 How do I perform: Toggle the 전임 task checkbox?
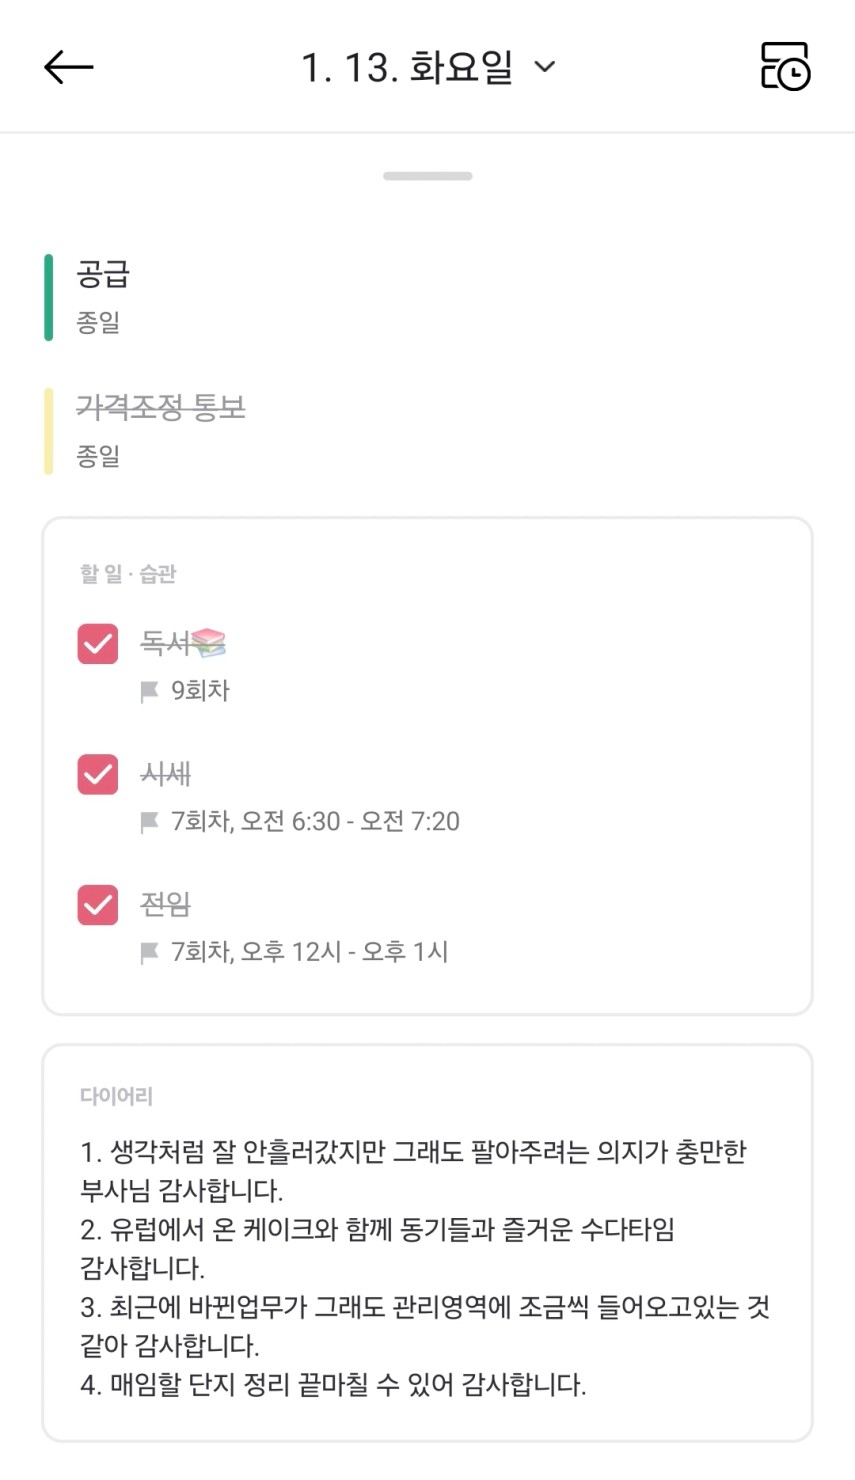[x=98, y=905]
